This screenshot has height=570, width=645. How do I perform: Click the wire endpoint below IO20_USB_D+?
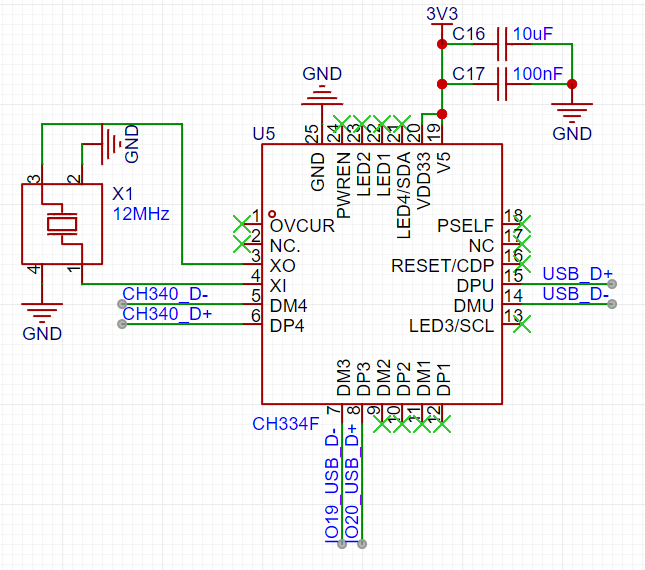pos(362,544)
